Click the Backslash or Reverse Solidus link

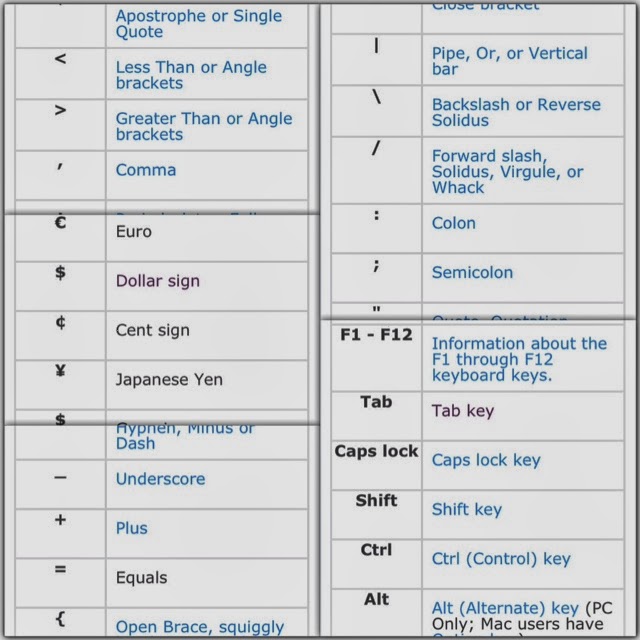(516, 112)
